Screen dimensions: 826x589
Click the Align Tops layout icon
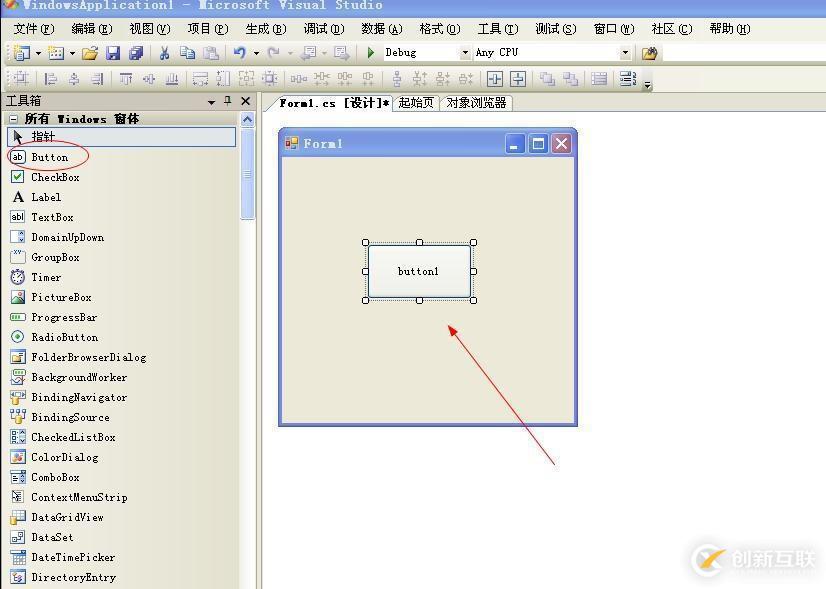125,79
